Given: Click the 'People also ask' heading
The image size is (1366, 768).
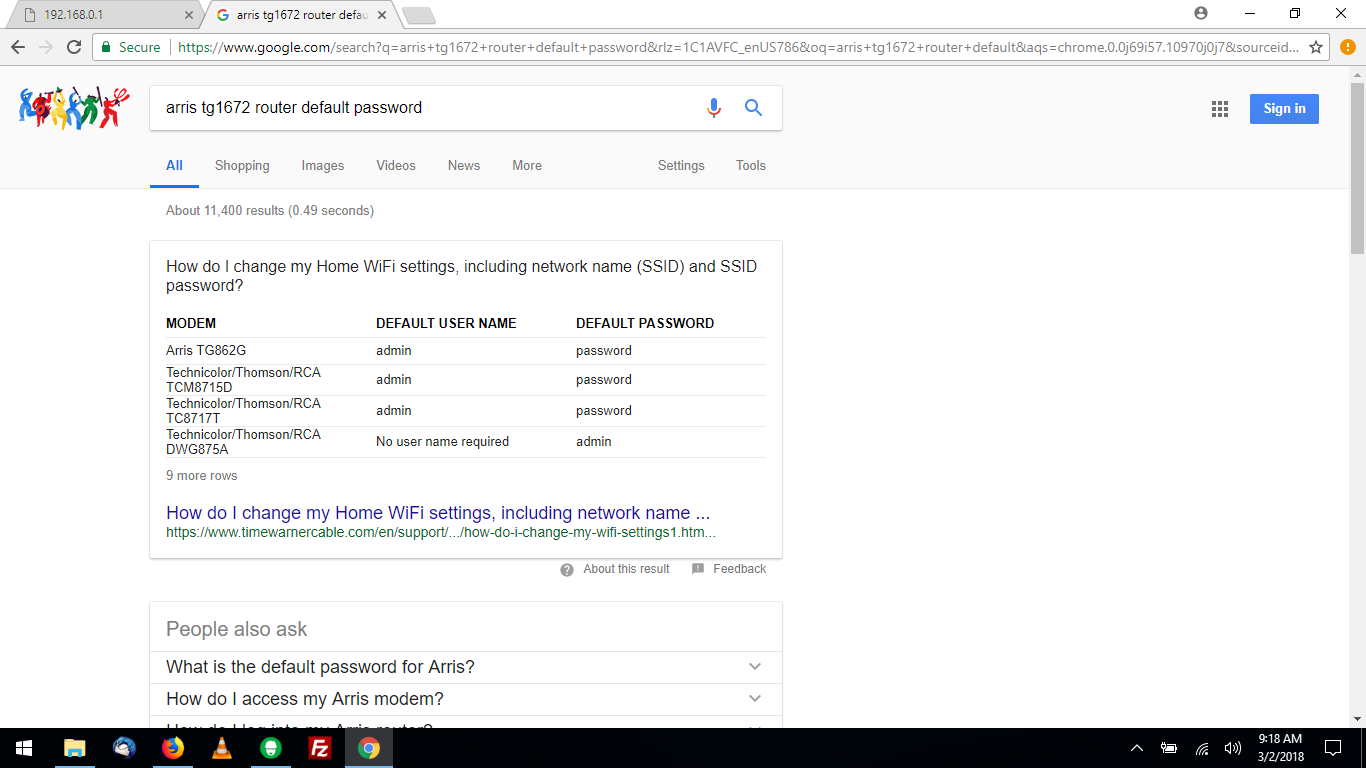Looking at the screenshot, I should click(237, 629).
